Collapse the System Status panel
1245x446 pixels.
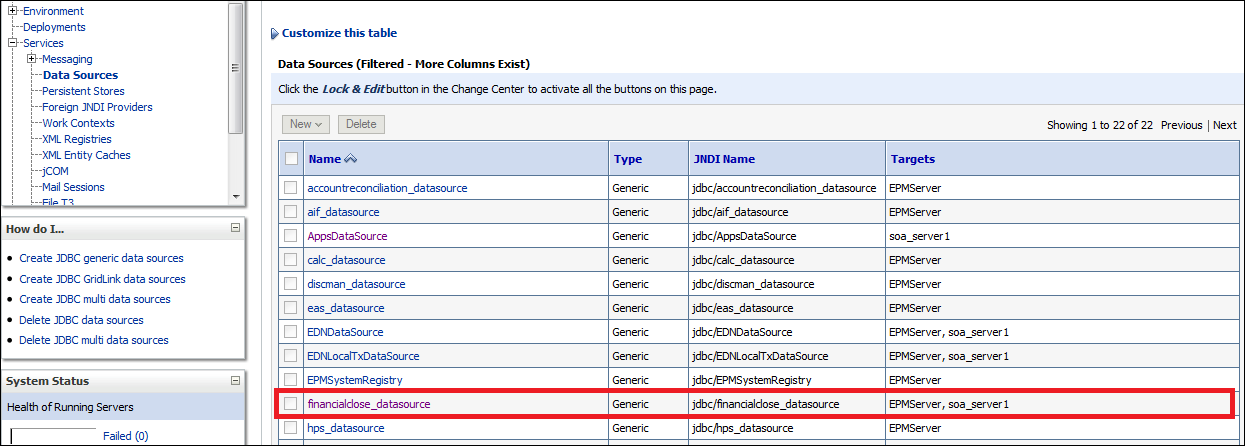pos(235,381)
